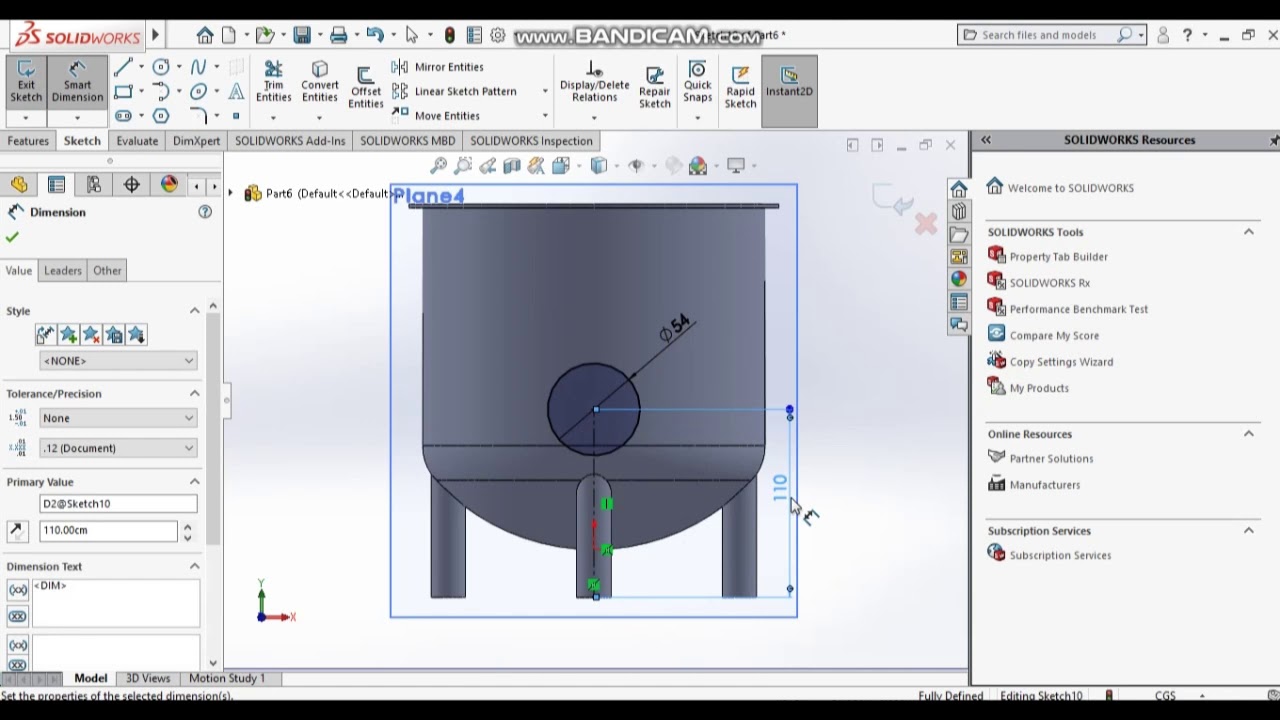Click Rapid Sketch tool
The image size is (1280, 720).
(740, 87)
